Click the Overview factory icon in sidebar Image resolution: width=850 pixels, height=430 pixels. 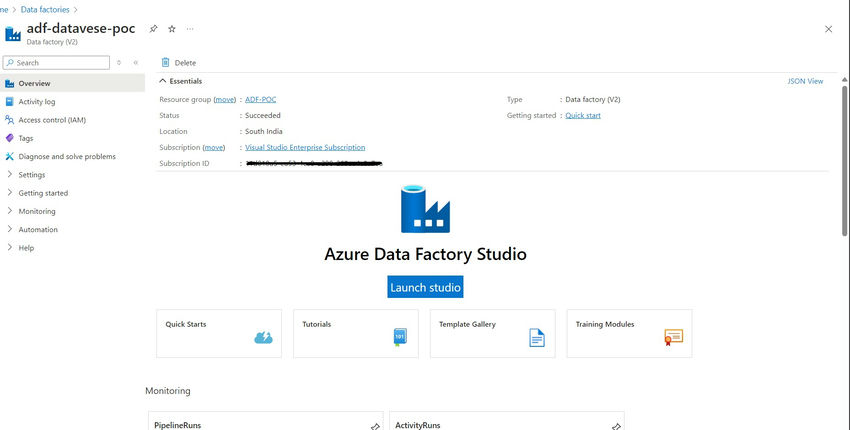[x=9, y=83]
